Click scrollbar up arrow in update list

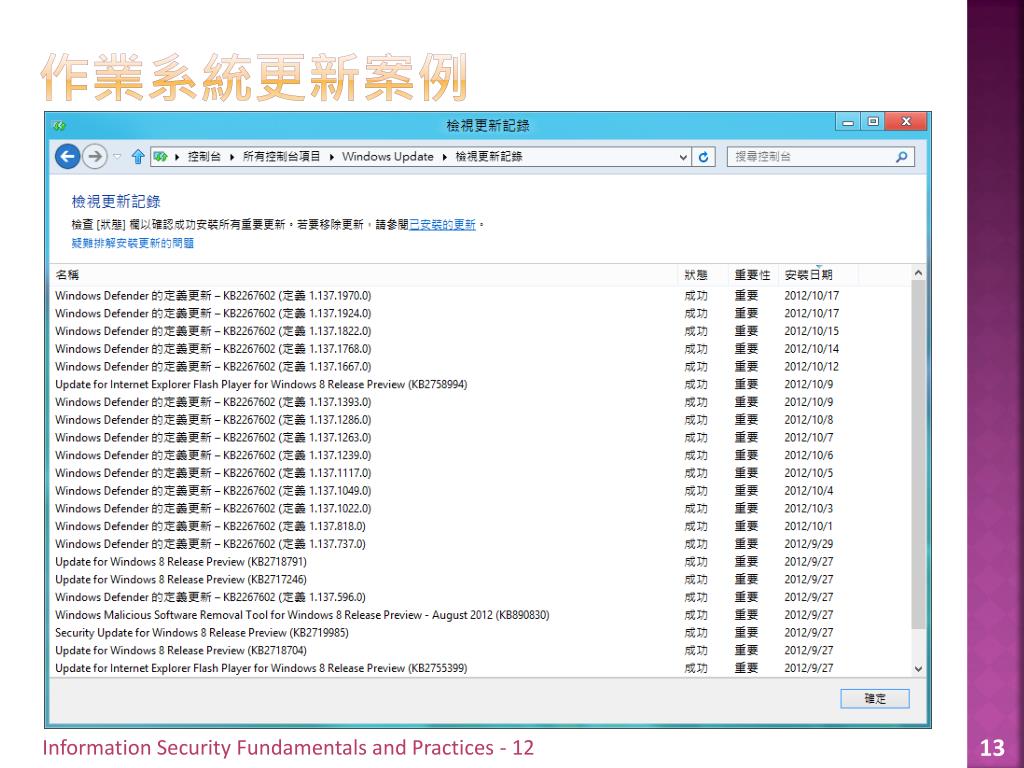(x=918, y=273)
